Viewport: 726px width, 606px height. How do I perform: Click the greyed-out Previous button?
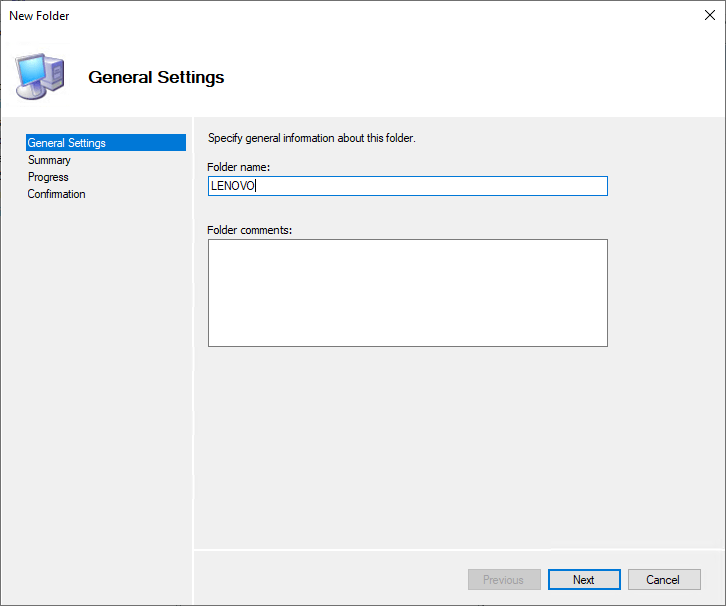504,580
